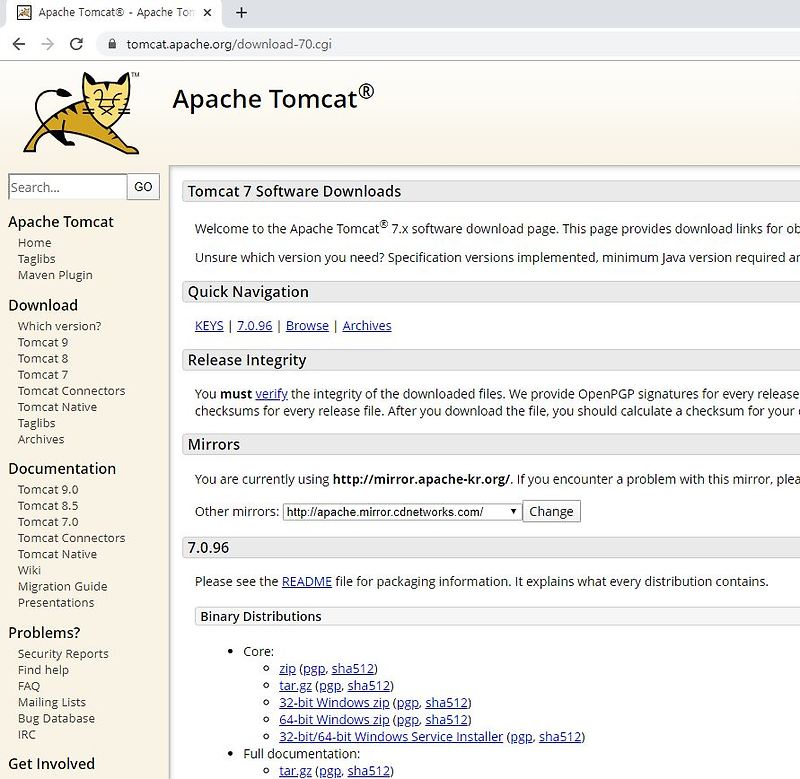Viewport: 800px width, 779px height.
Task: Download the Core zip distribution
Action: (286, 668)
